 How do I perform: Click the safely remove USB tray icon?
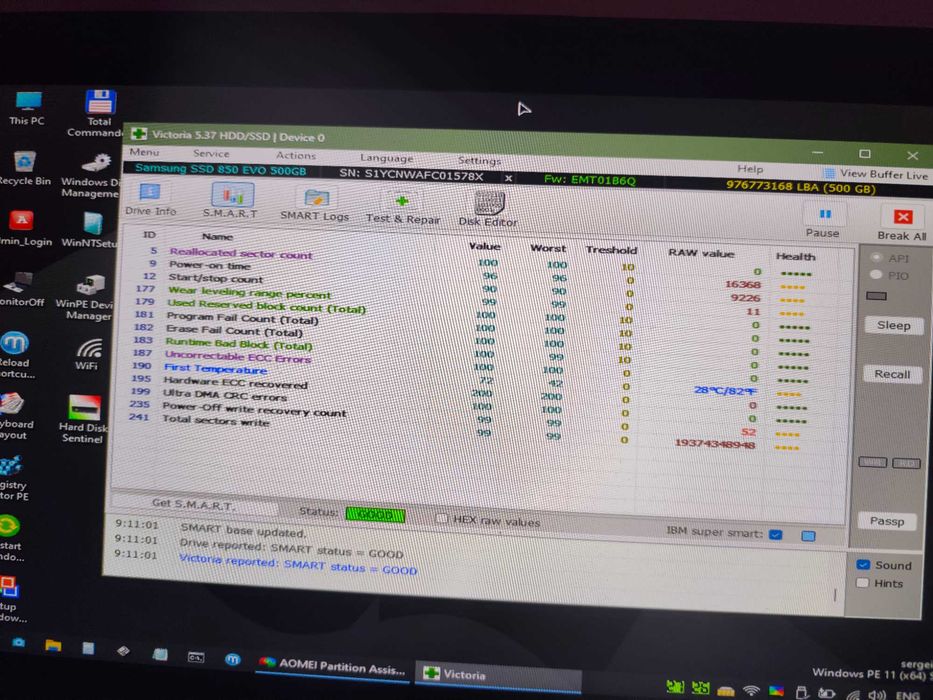(x=801, y=692)
